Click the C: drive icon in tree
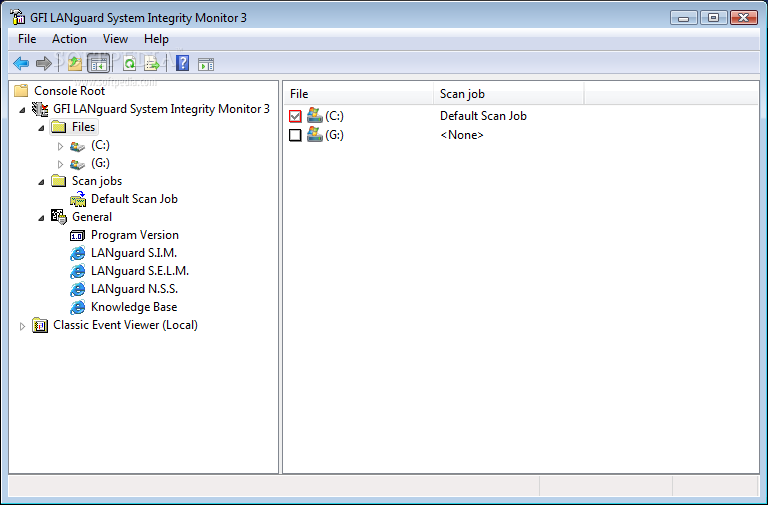The height and width of the screenshot is (505, 768). 77,146
